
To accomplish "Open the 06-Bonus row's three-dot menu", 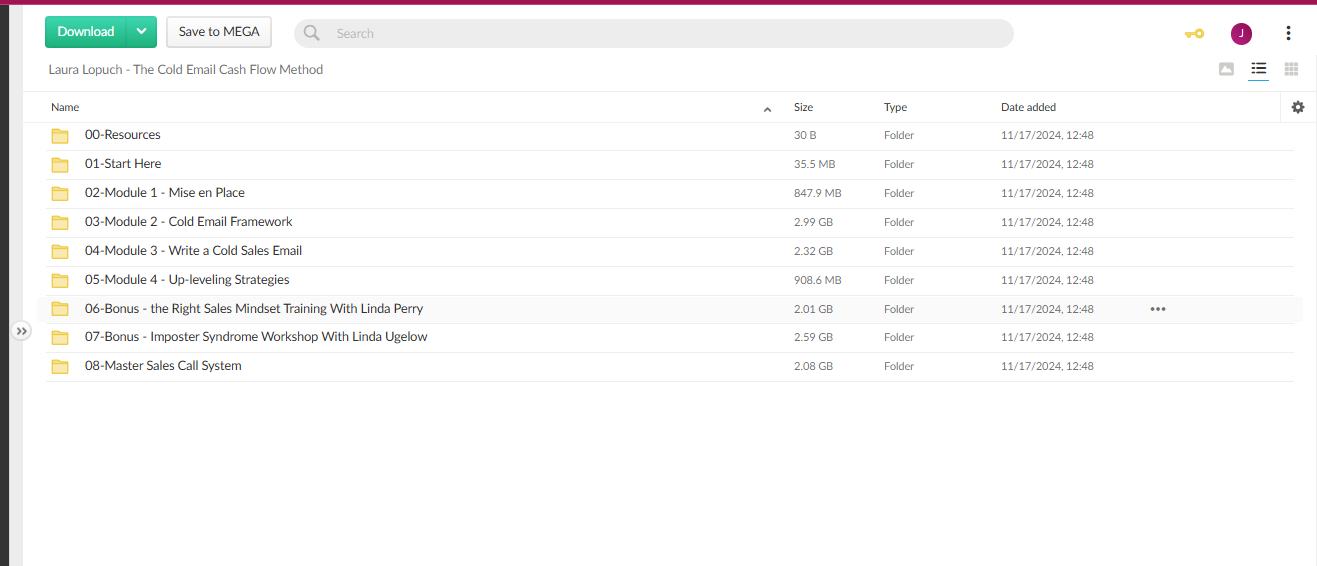I will 1158,309.
